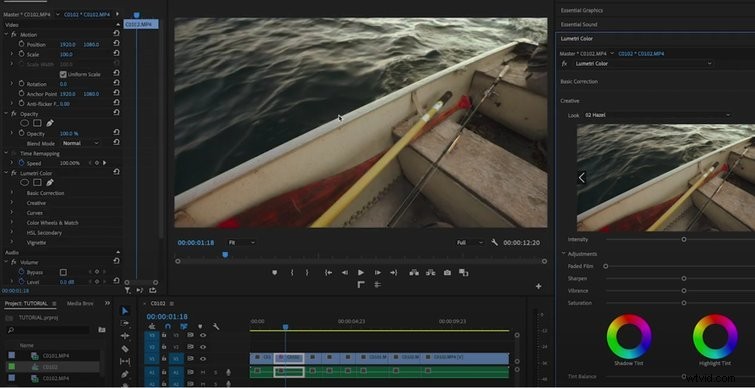Viewport: 755px width, 388px height.
Task: Click the Lift button
Action: (x=414, y=272)
